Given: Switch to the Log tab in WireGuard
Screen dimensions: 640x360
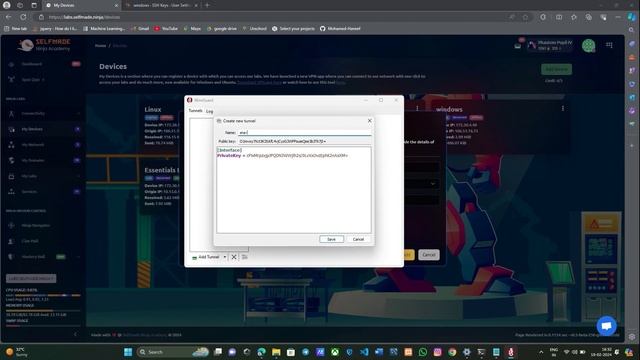Looking at the screenshot, I should coord(209,111).
